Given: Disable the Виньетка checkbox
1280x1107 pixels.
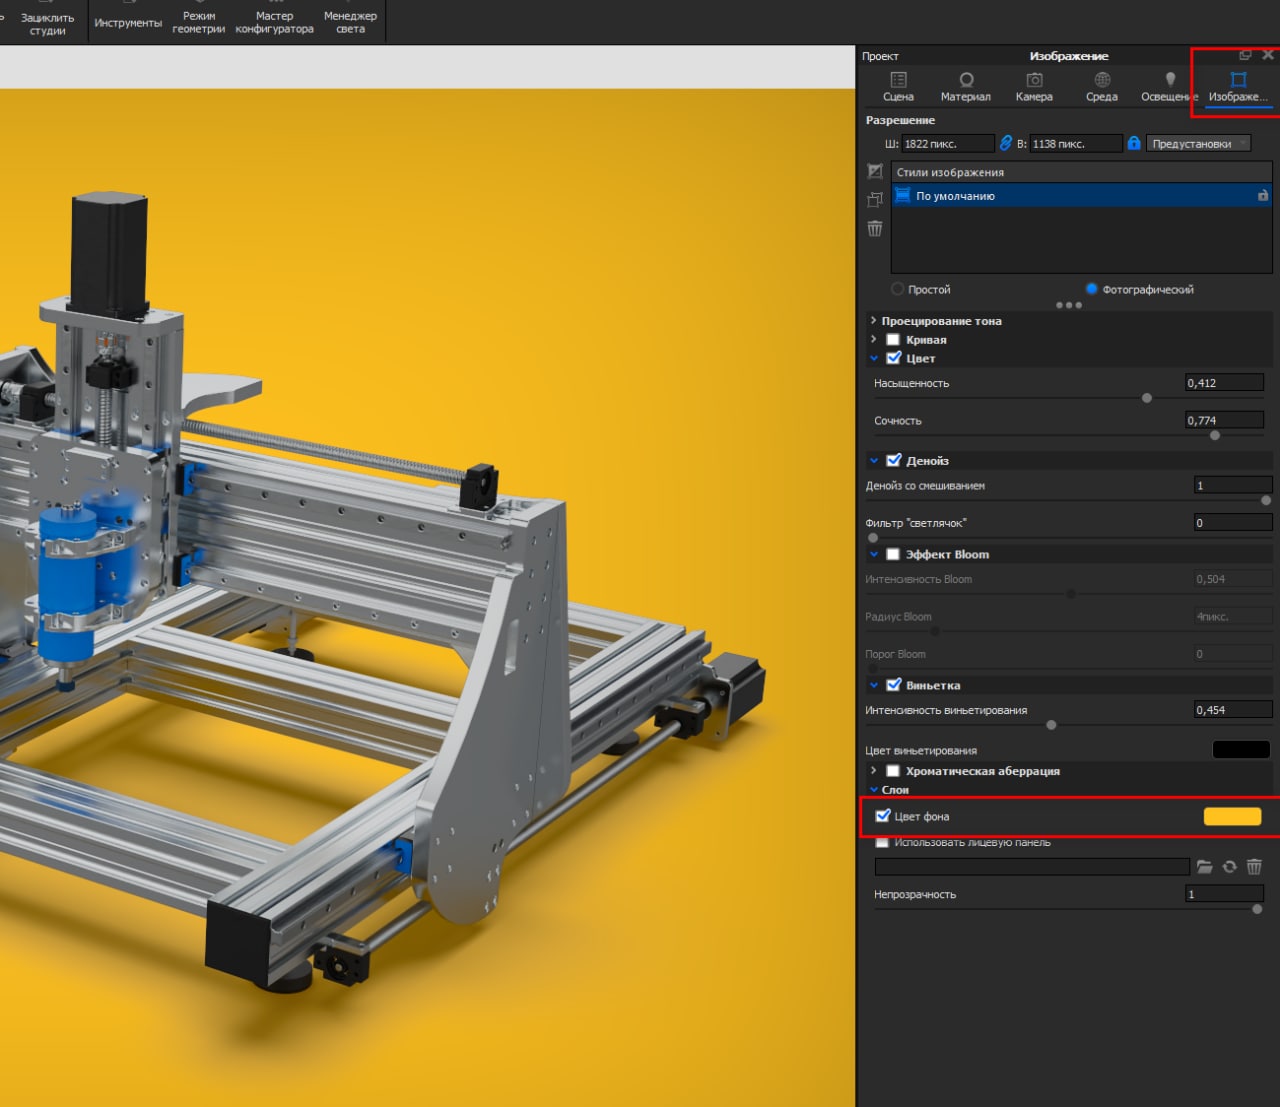Looking at the screenshot, I should point(894,685).
